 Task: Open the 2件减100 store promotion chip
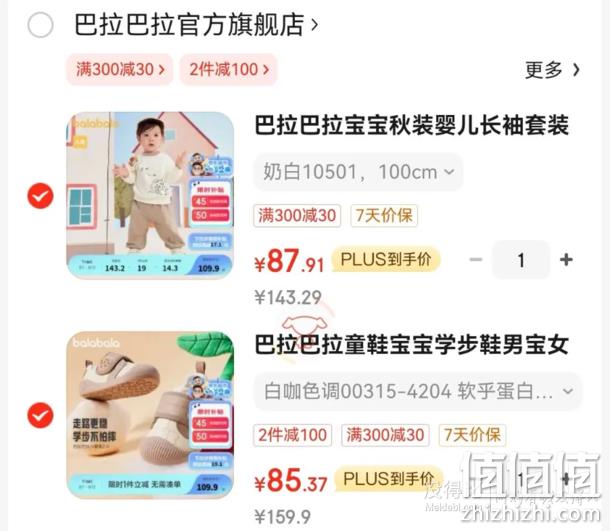[x=229, y=70]
